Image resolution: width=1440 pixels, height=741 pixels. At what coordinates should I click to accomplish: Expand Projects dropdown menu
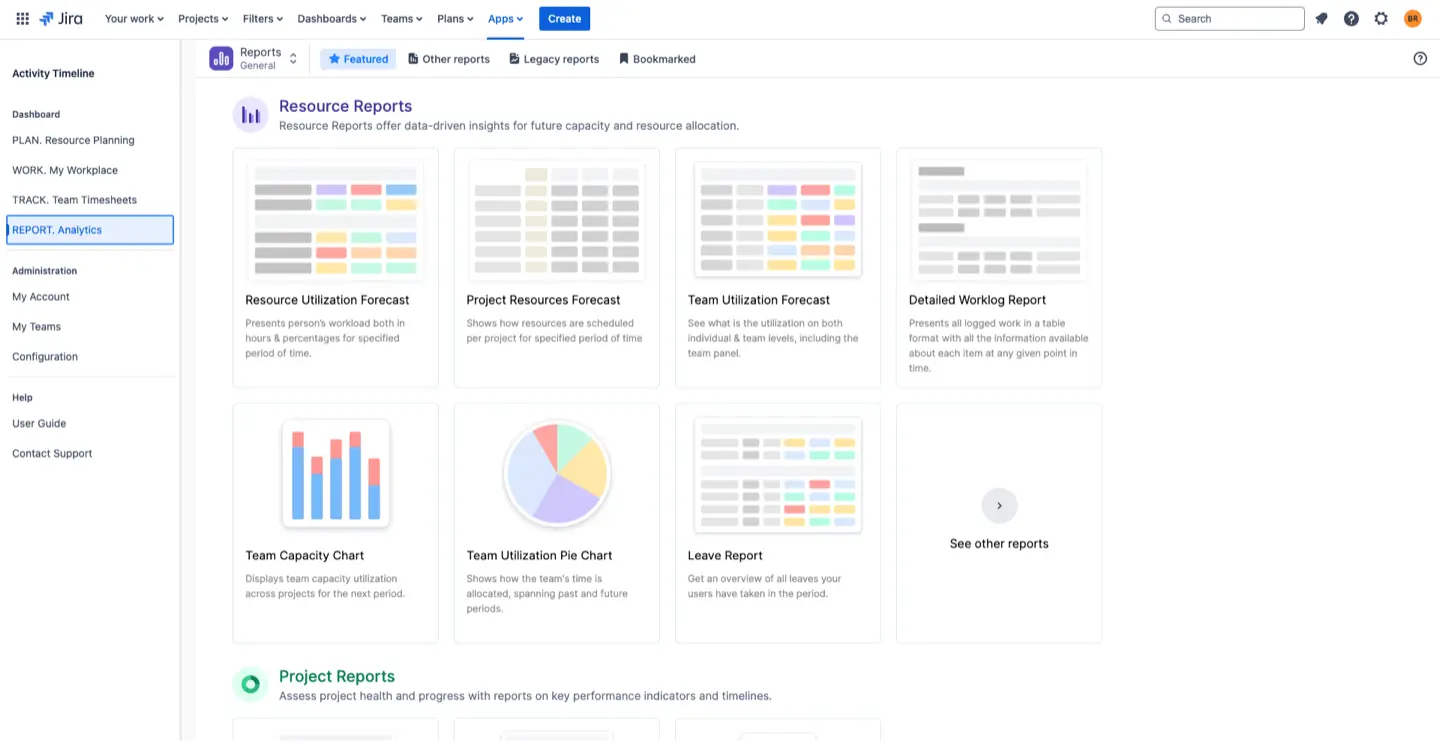click(203, 18)
